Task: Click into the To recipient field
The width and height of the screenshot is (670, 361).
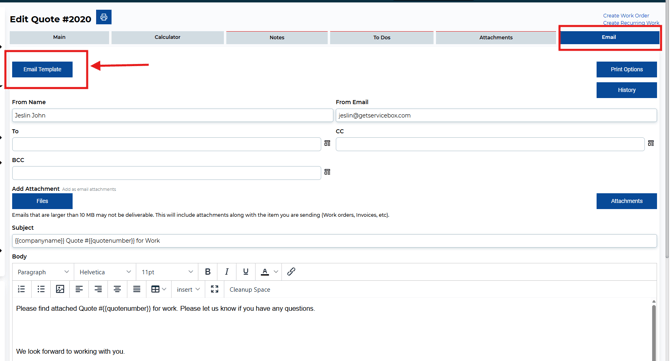Action: tap(166, 144)
